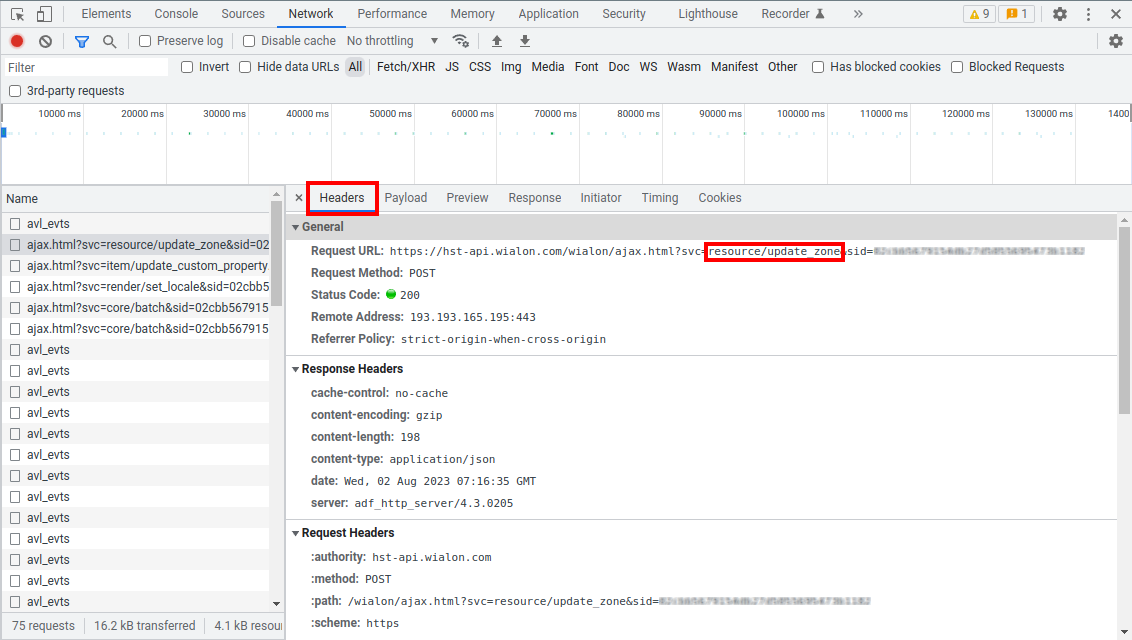Show more tabs chevron
The image size is (1132, 640).
click(858, 14)
